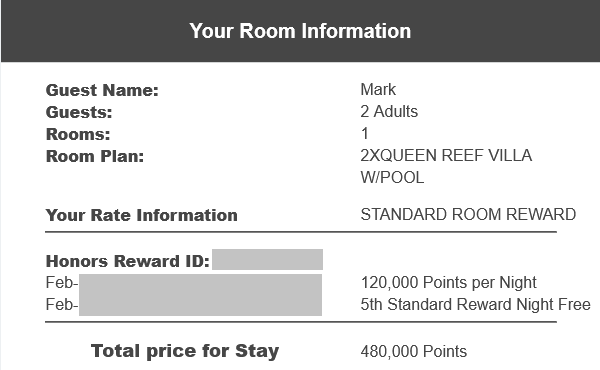
Task: Select '120,000 Points per Night' text
Action: (448, 283)
